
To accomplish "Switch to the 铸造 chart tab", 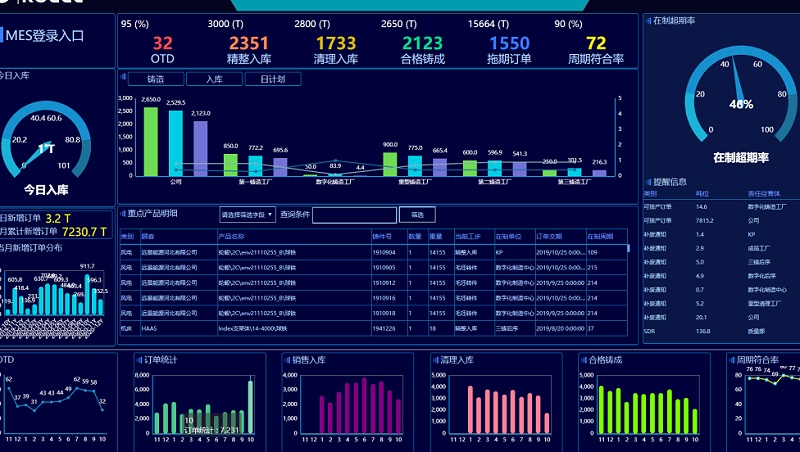I will (x=155, y=79).
